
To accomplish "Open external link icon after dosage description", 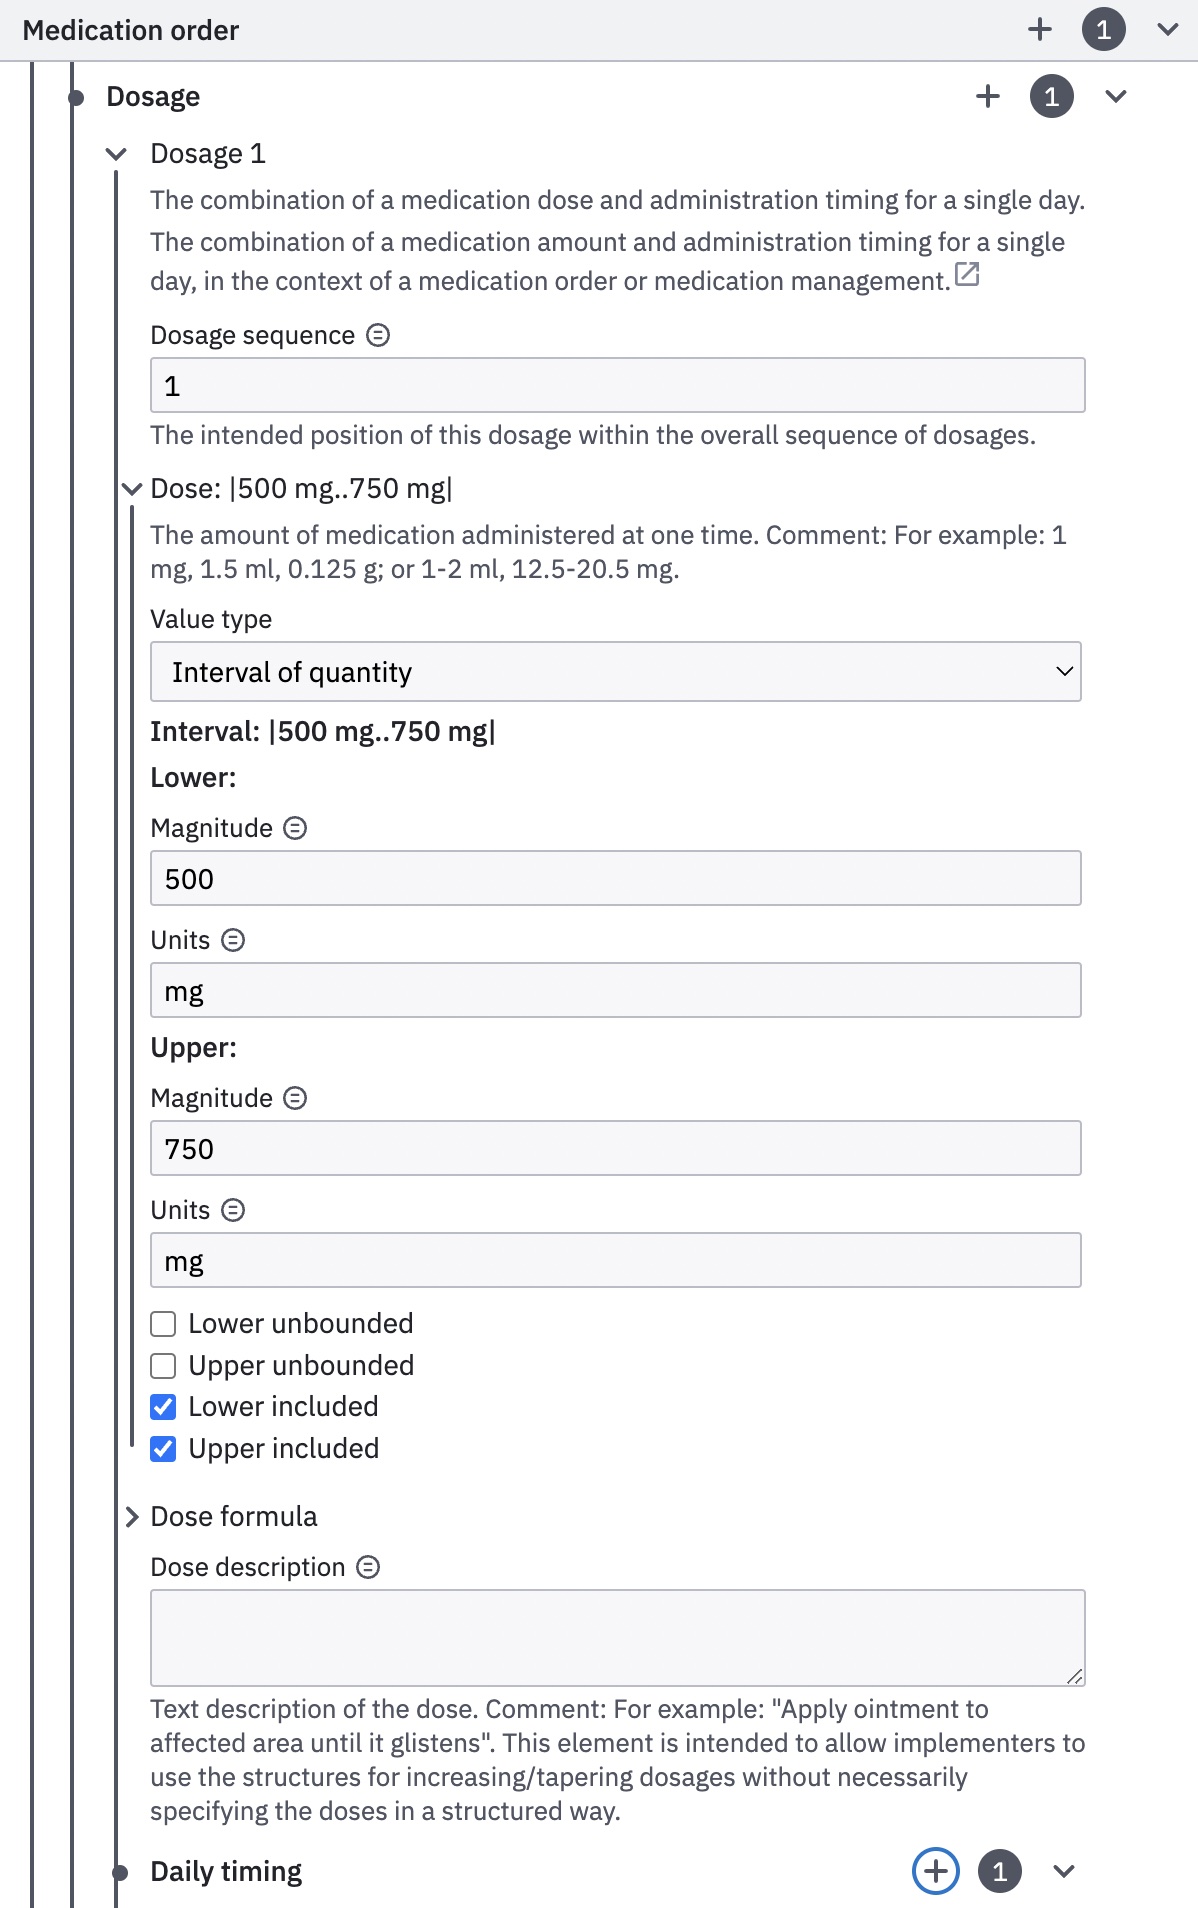I will click(967, 274).
